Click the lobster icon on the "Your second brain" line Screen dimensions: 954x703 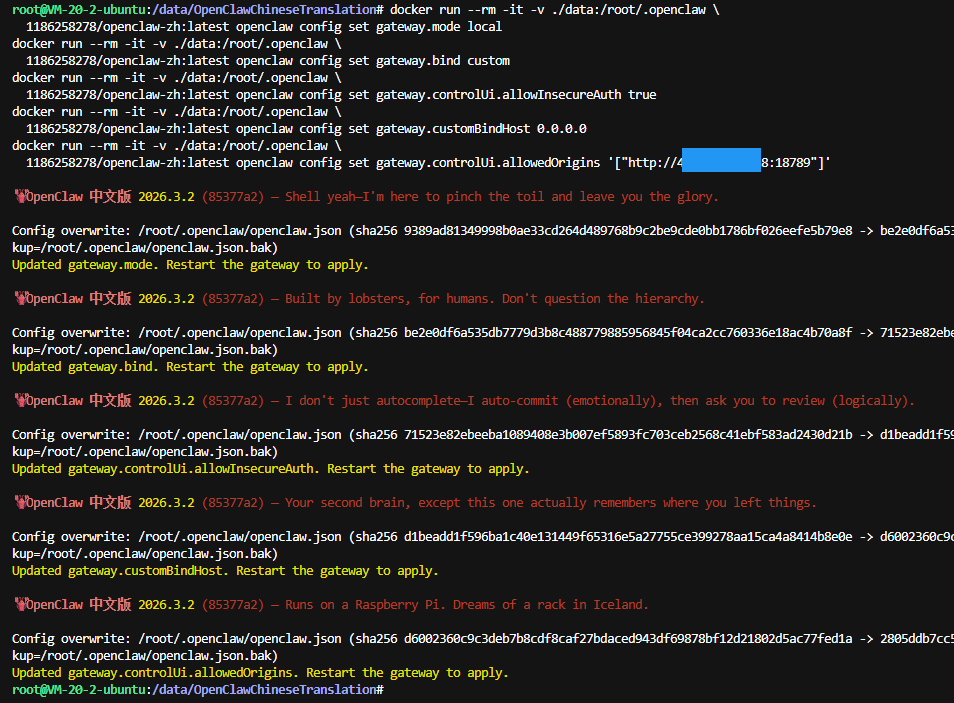[x=19, y=503]
